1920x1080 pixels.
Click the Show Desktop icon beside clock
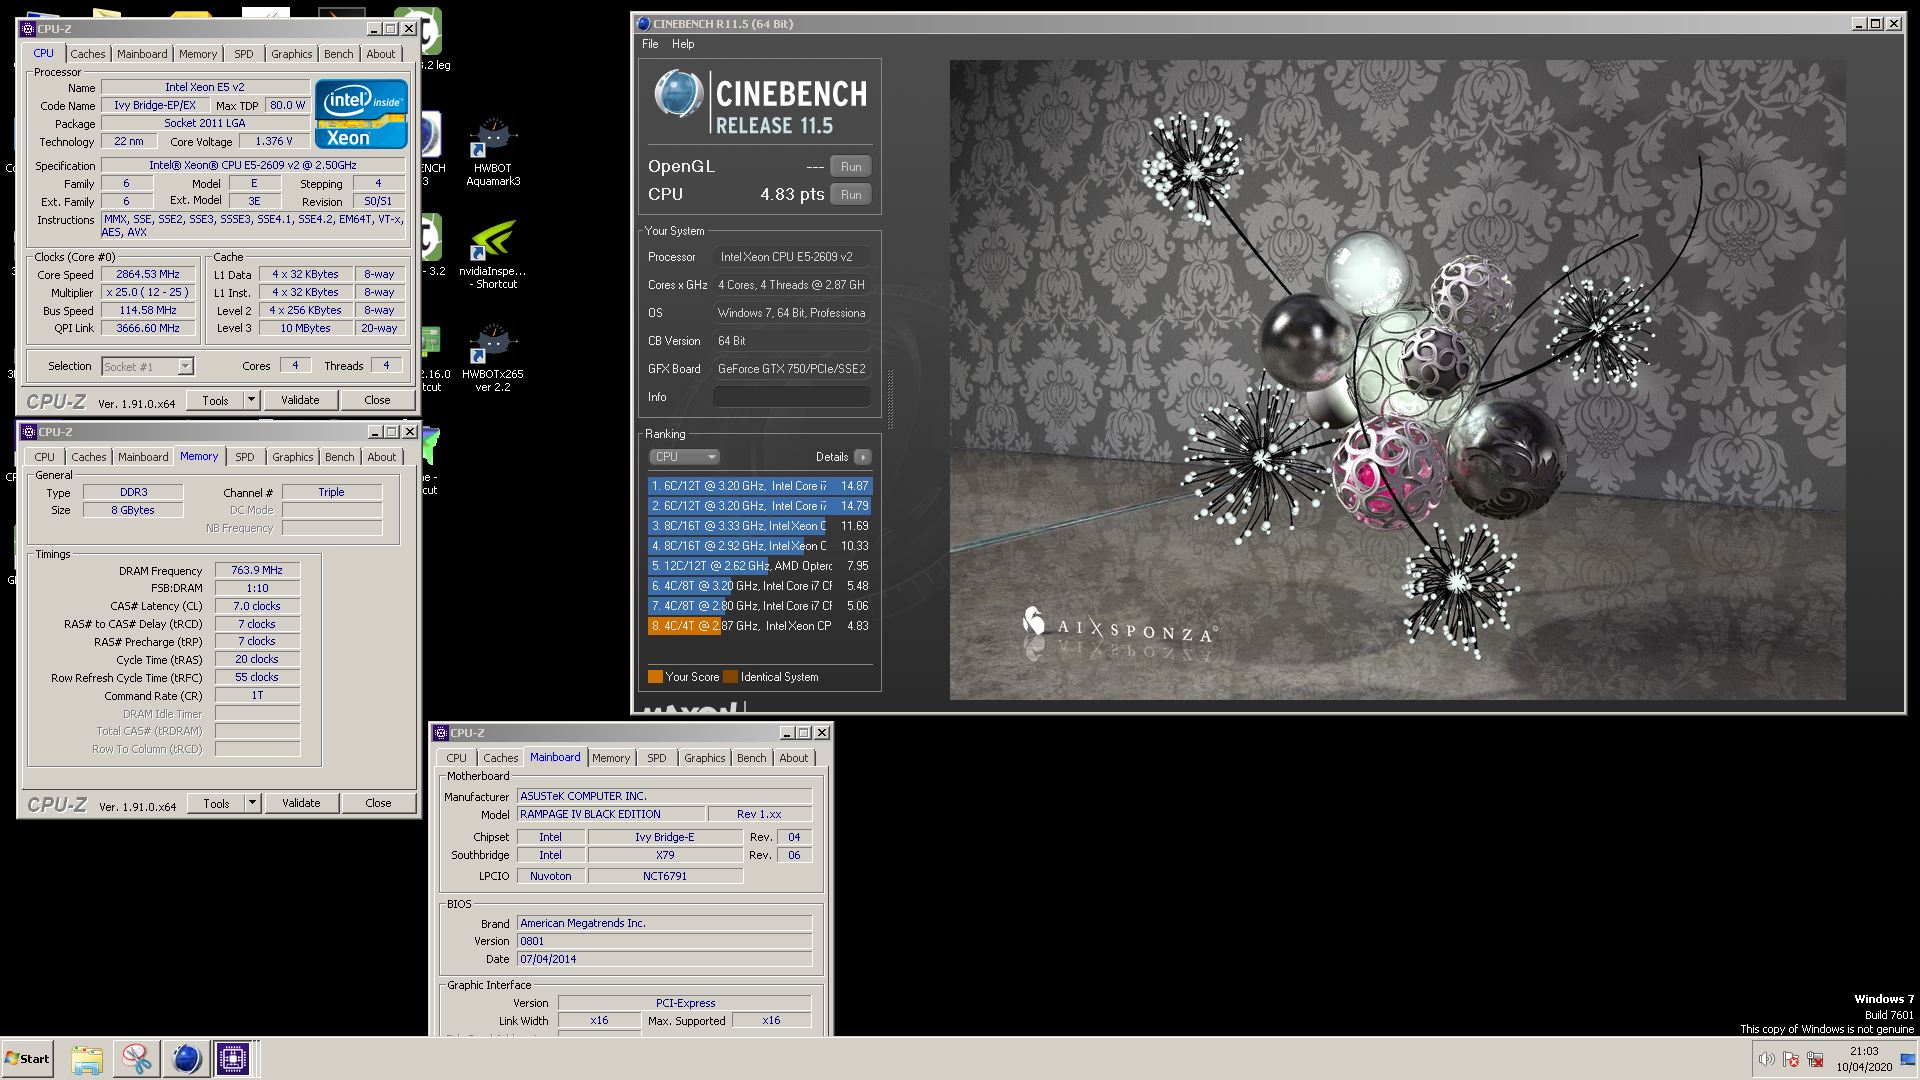(1907, 1059)
